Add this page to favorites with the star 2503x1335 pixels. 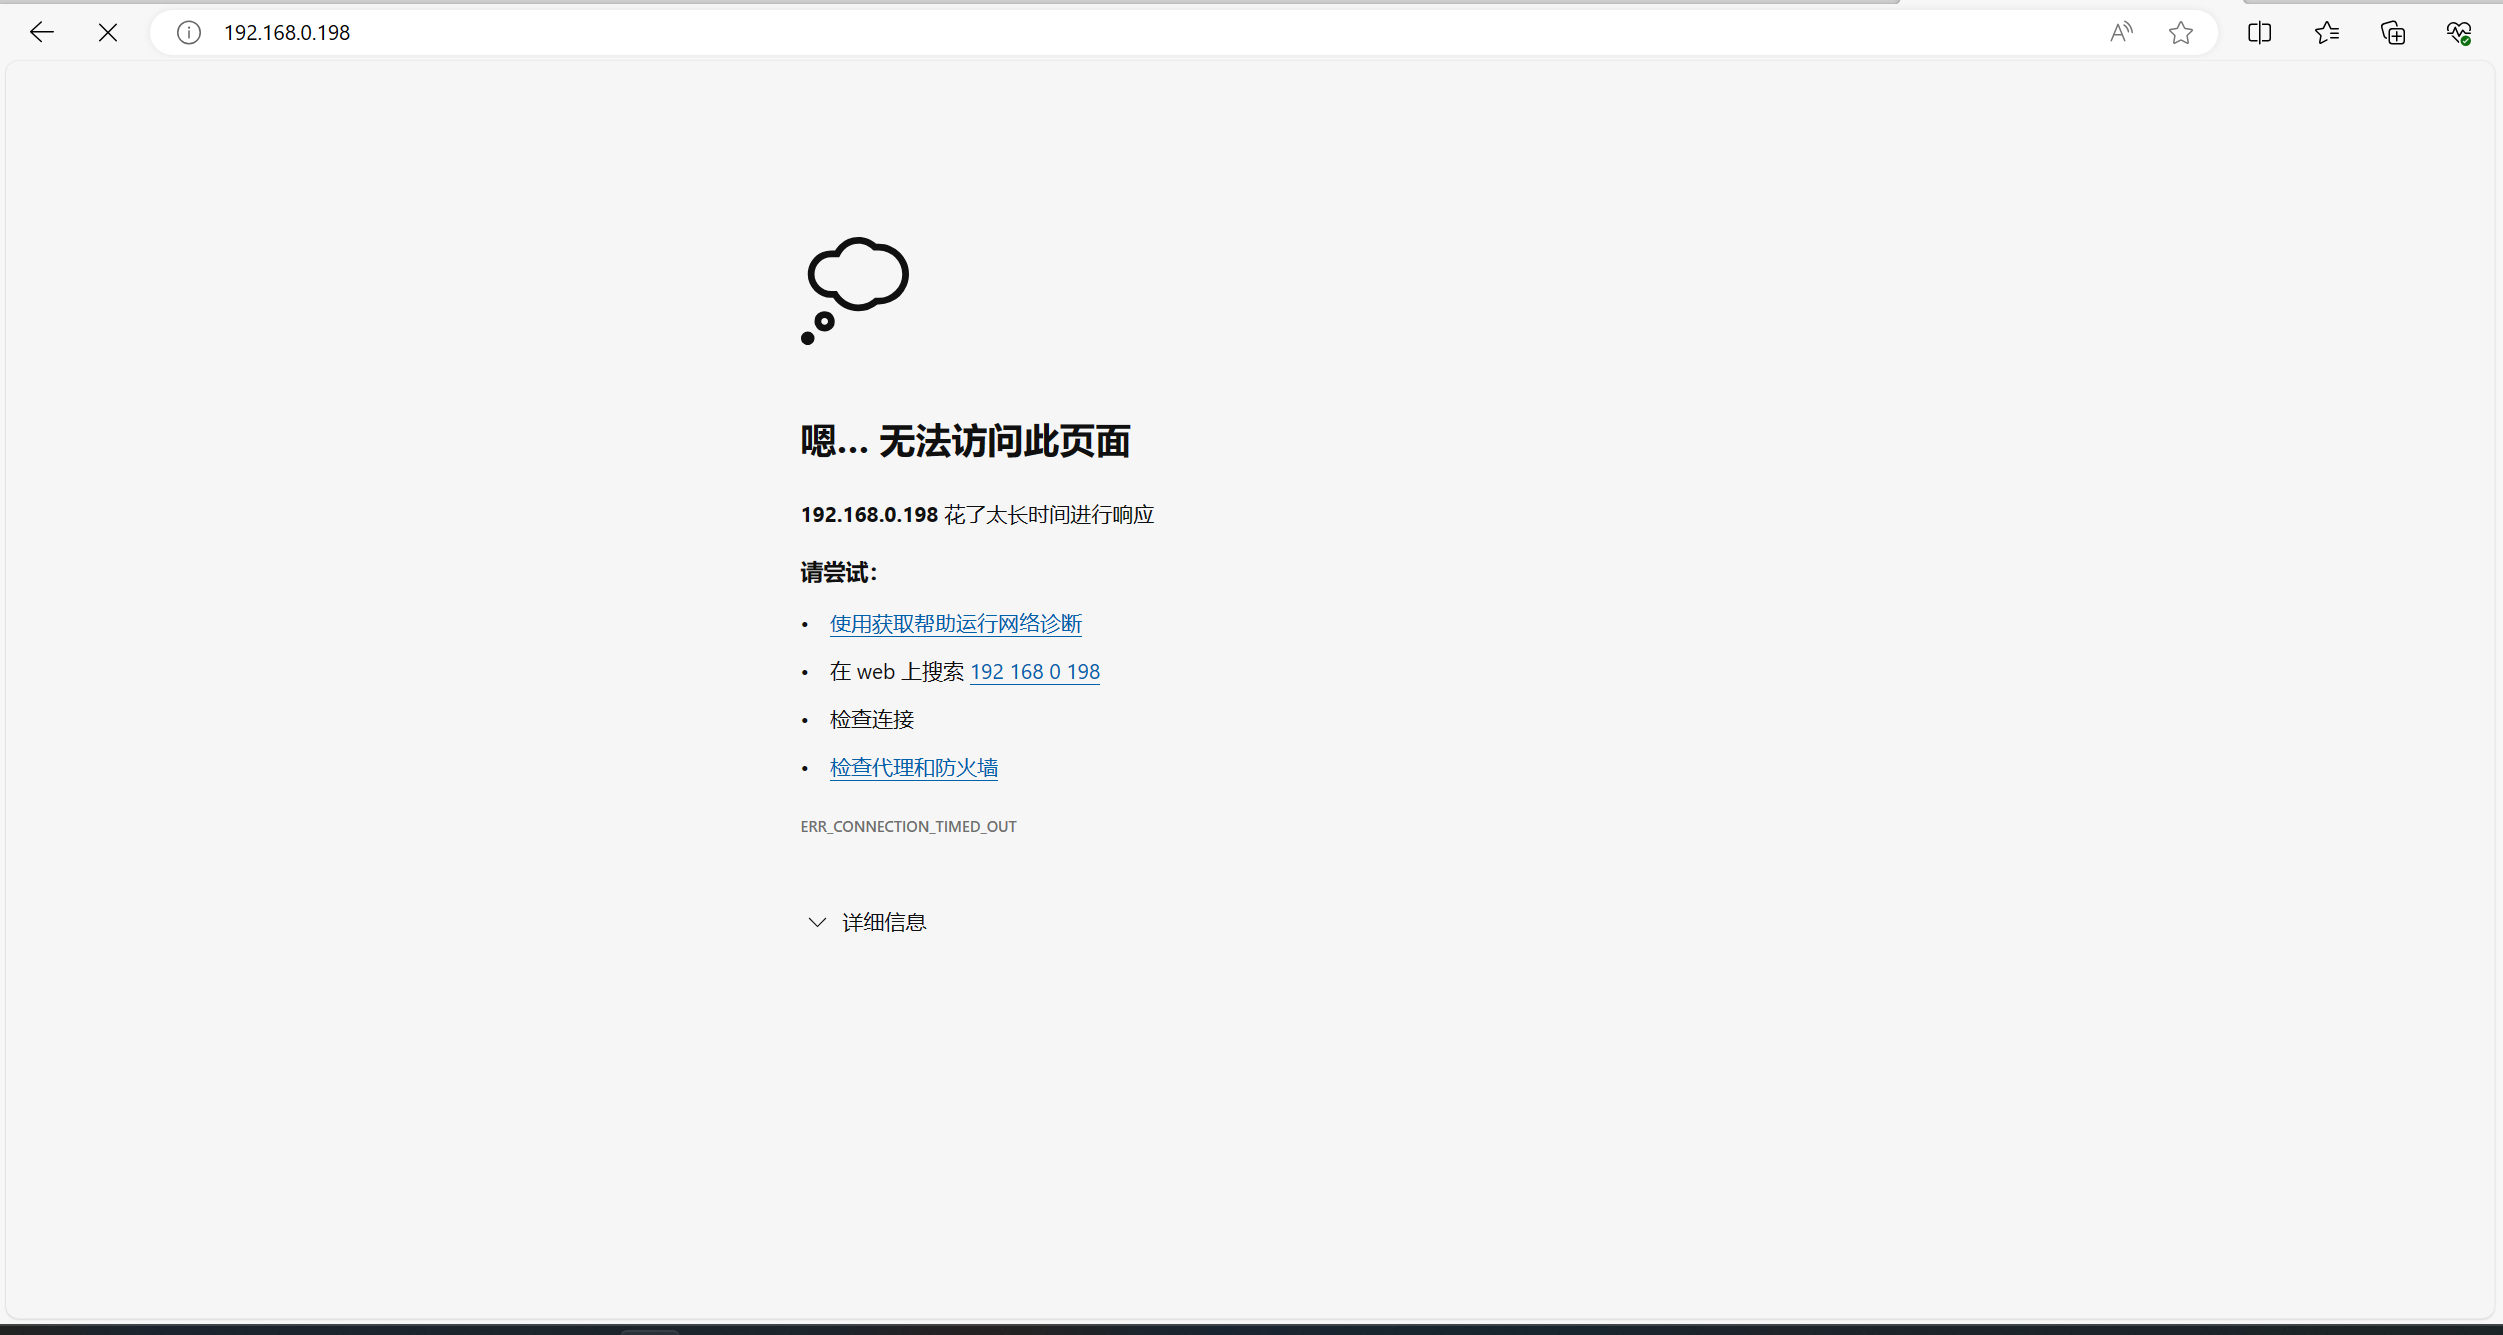(x=2181, y=33)
